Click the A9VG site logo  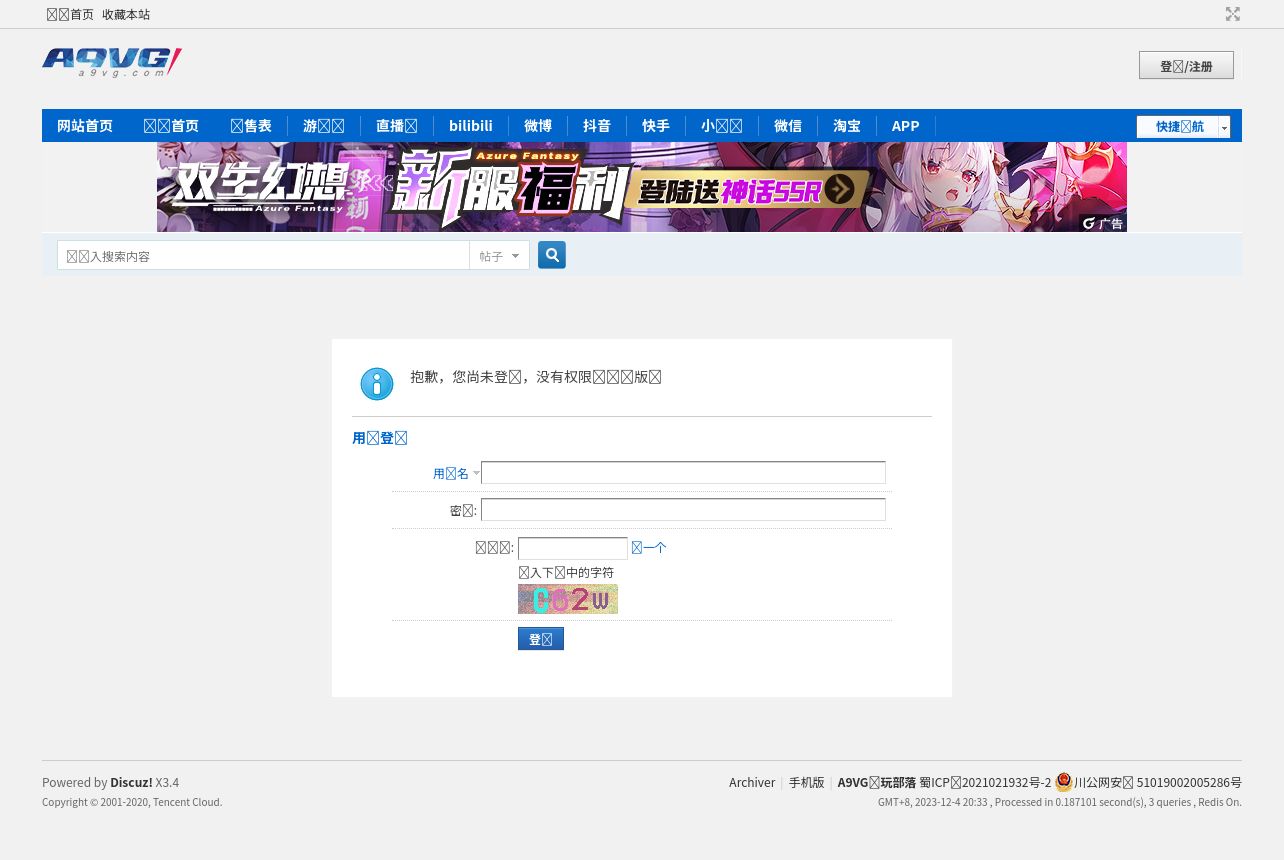click(x=112, y=63)
